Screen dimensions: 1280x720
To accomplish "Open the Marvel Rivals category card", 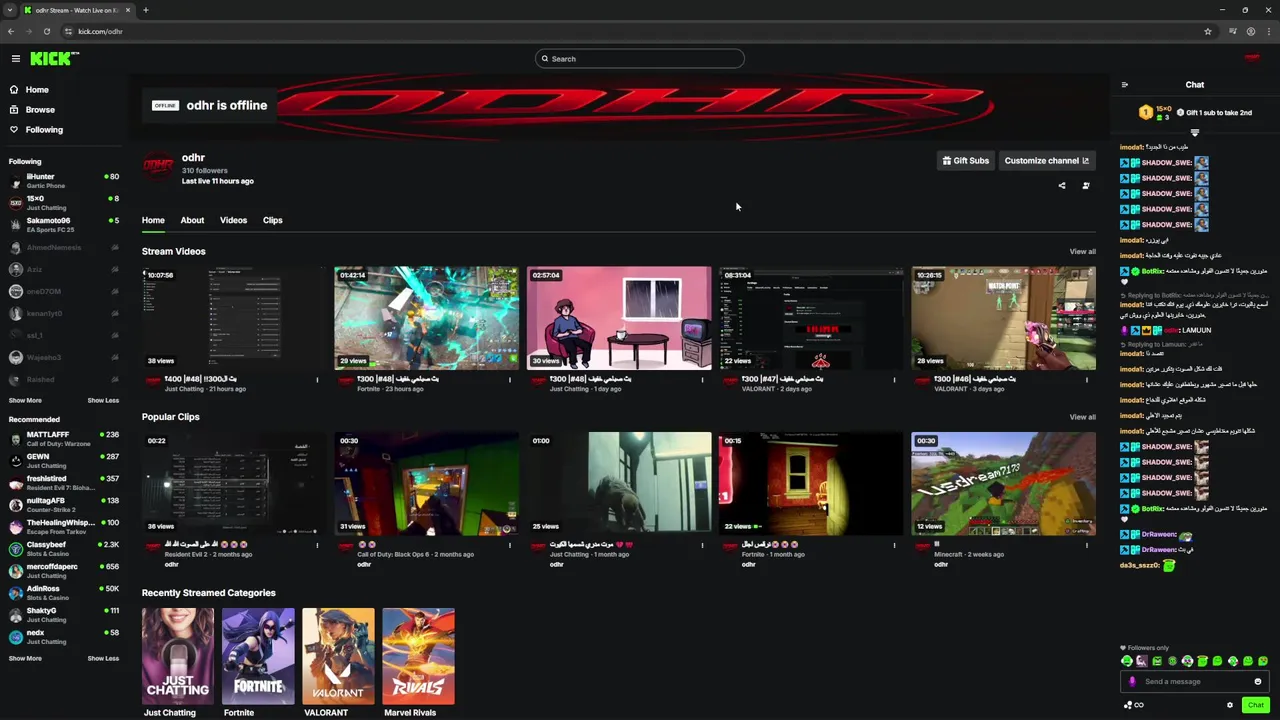I will point(418,656).
